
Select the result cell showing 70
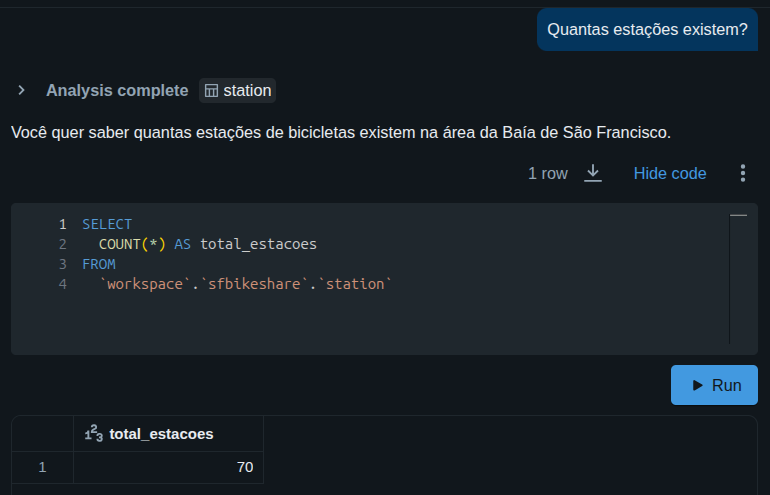pyautogui.click(x=168, y=467)
